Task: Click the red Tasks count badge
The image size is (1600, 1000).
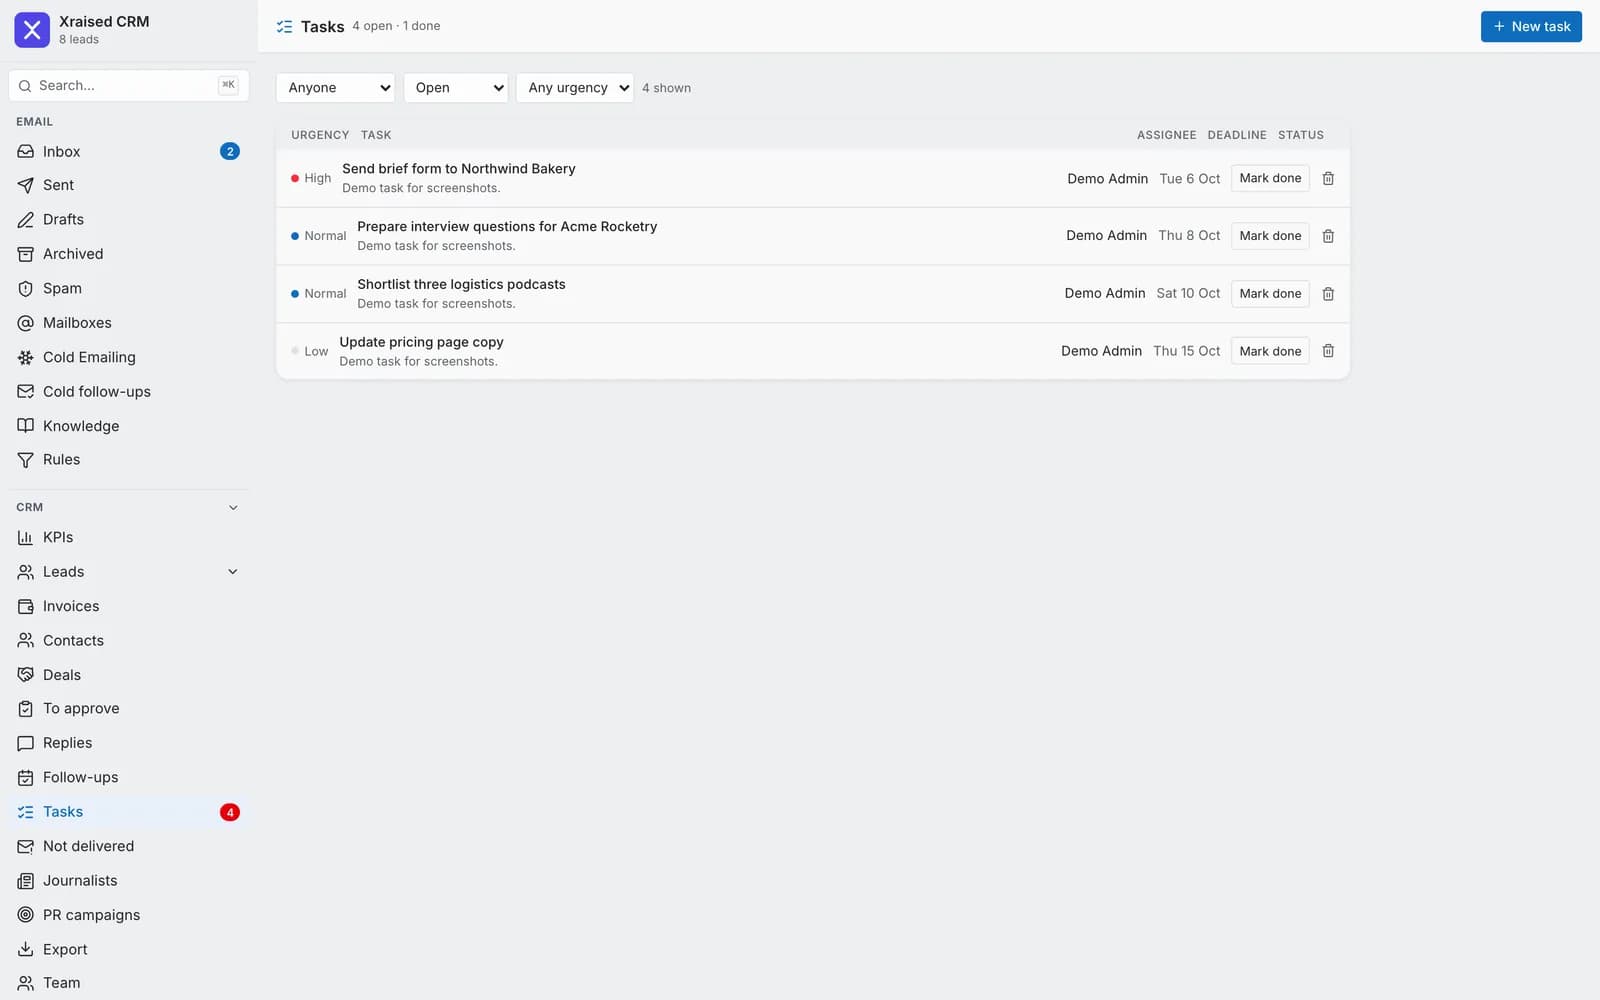Action: tap(230, 812)
